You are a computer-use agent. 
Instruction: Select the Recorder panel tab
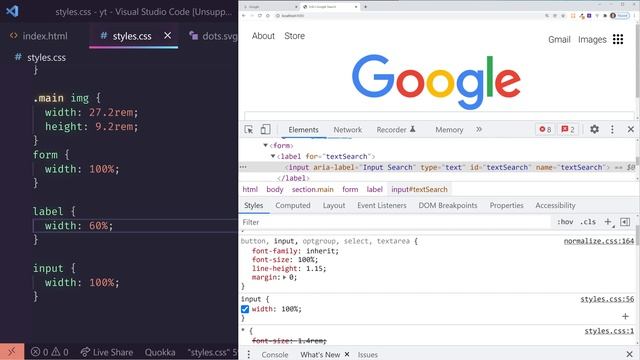(x=396, y=130)
